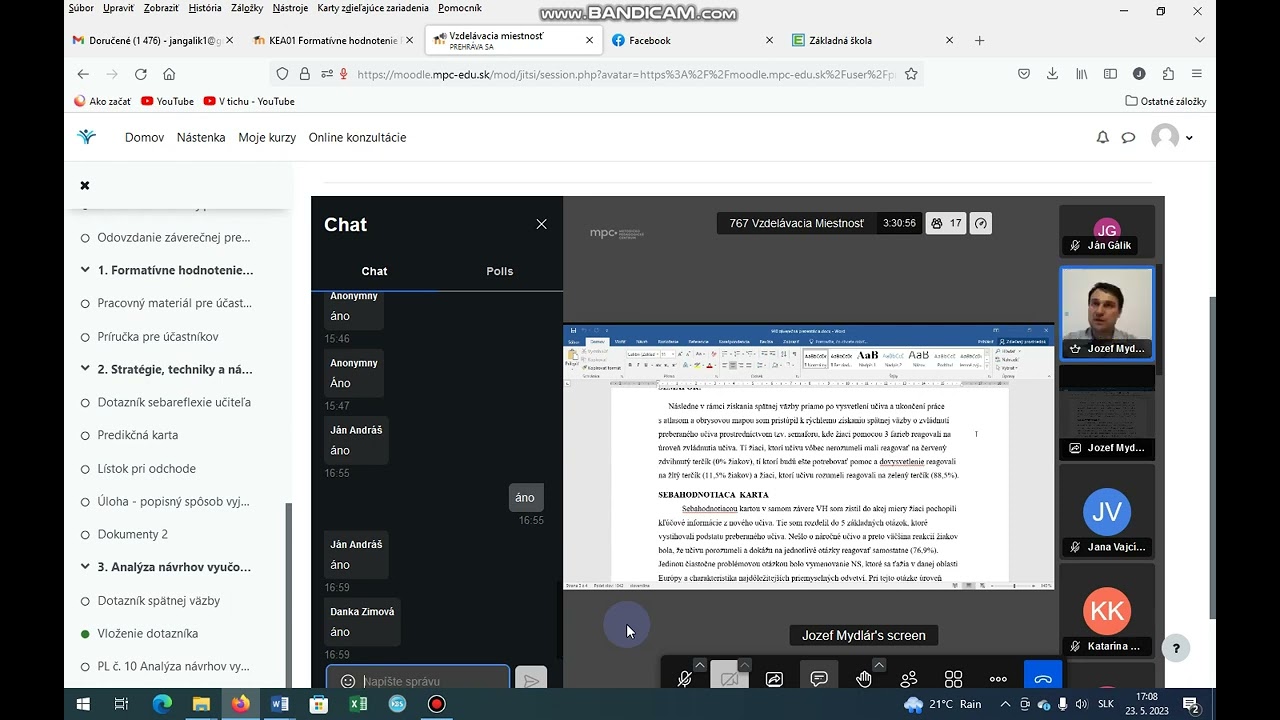This screenshot has width=1280, height=720.
Task: Collapse section 3. Analýza návrhov vyučo
Action: tap(86, 567)
